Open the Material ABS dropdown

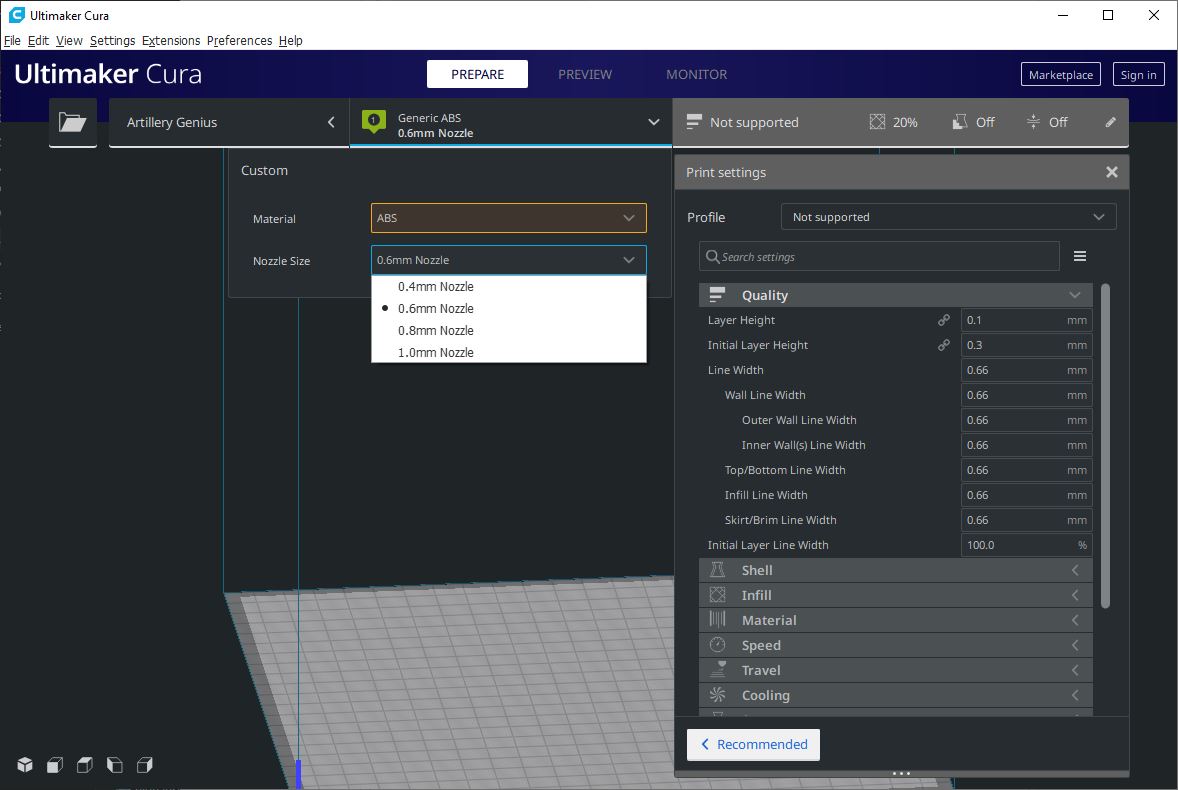[509, 218]
